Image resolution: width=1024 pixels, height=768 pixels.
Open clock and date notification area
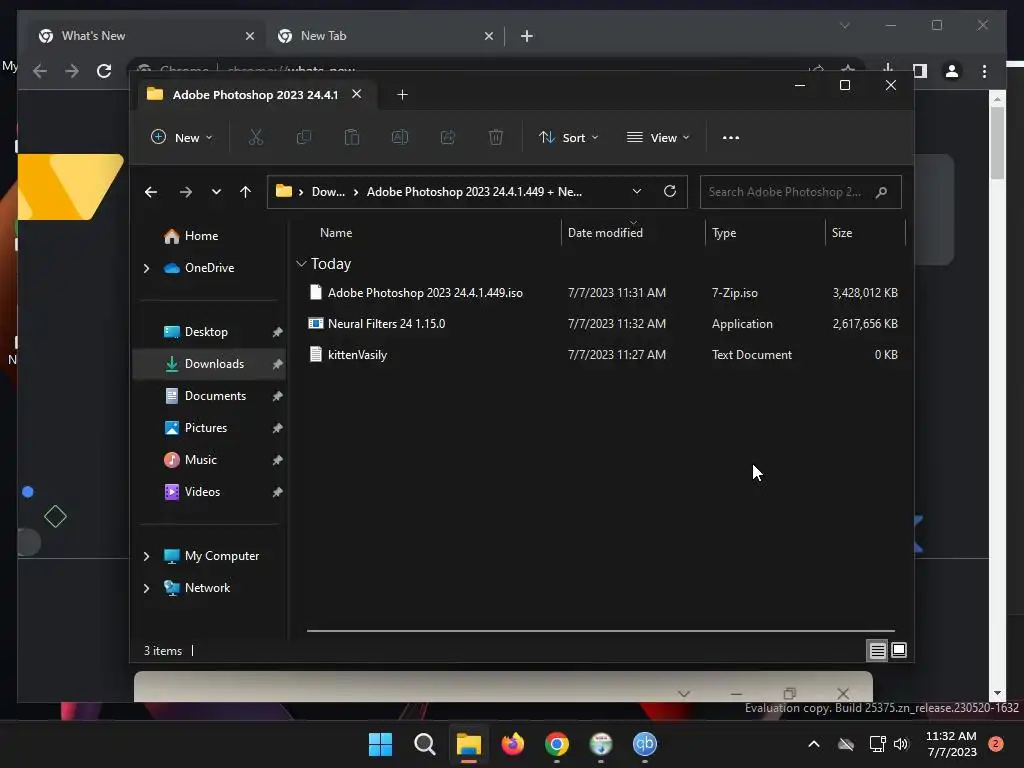tap(951, 744)
